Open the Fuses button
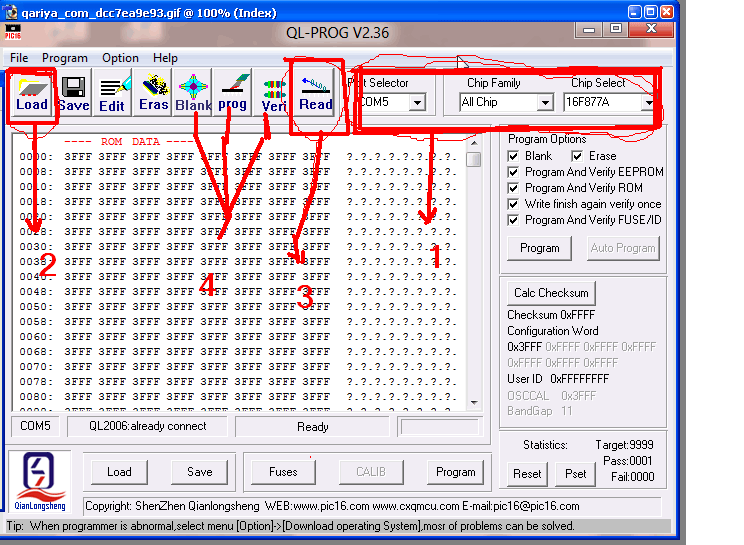This screenshot has width=744, height=545. 283,472
